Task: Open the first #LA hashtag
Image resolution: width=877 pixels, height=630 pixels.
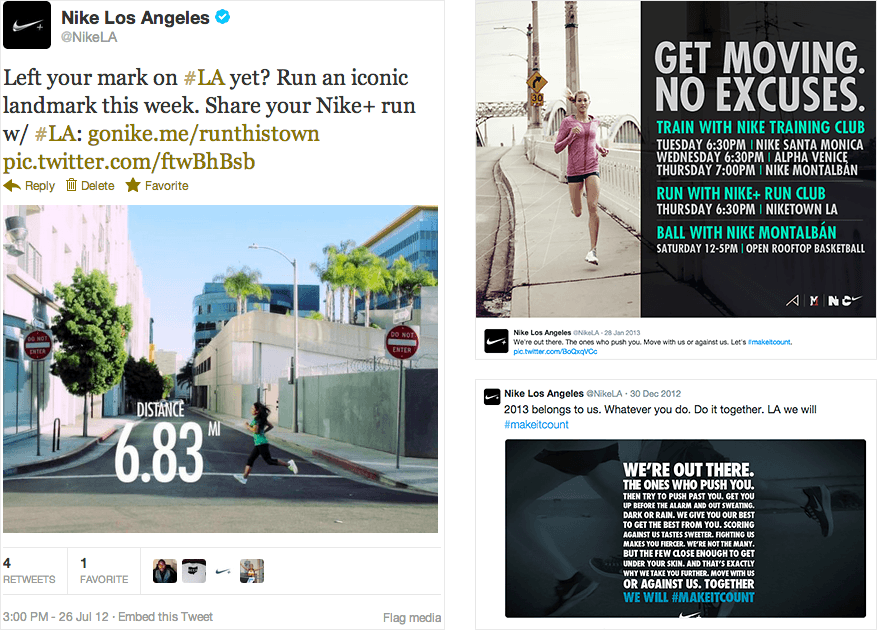Action: coord(204,78)
